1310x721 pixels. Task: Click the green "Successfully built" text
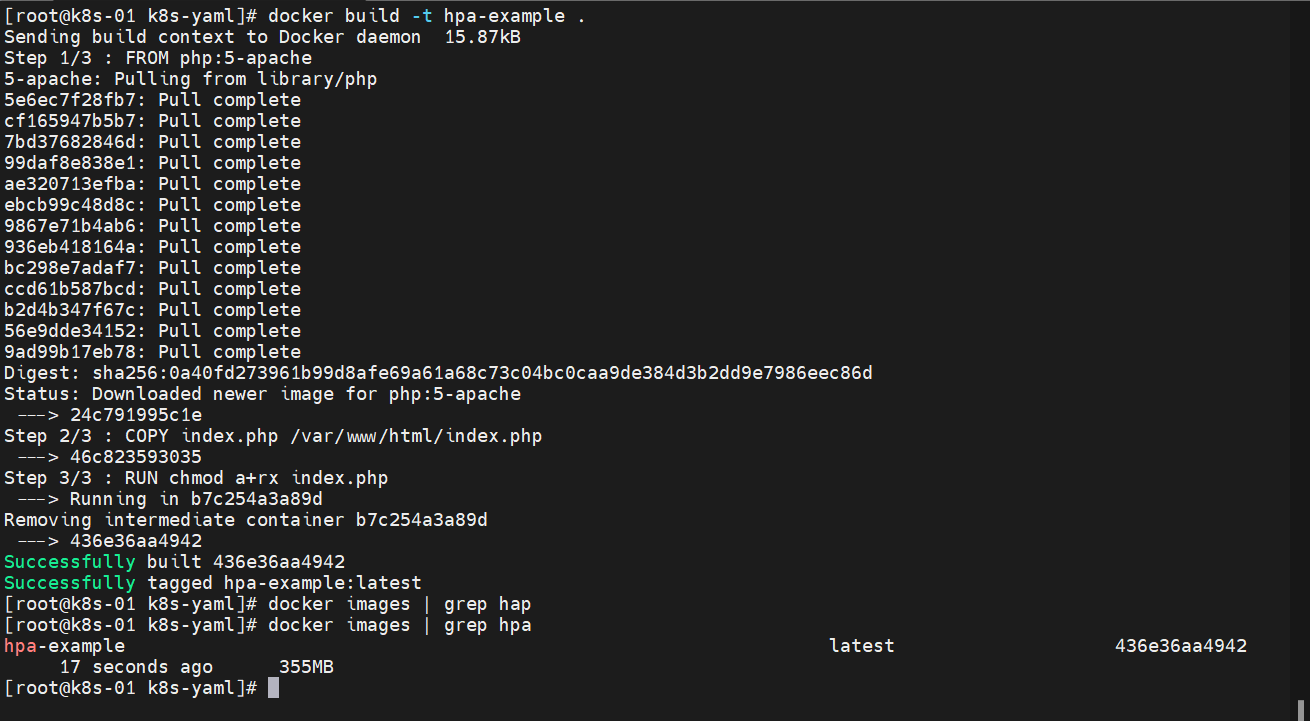coord(69,562)
